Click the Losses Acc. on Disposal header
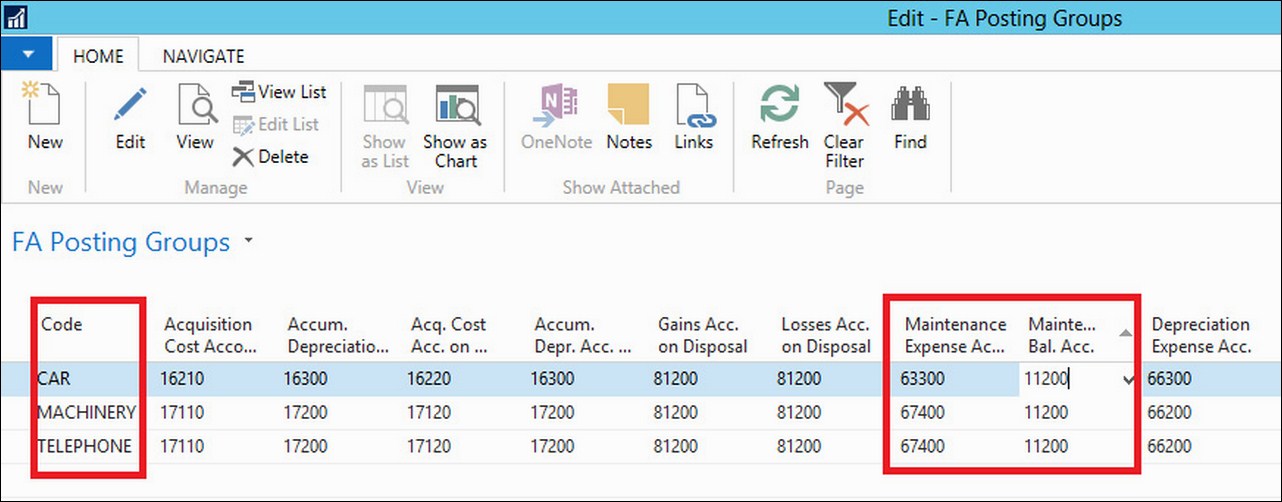Viewport: 1282px width, 502px height. (826, 336)
